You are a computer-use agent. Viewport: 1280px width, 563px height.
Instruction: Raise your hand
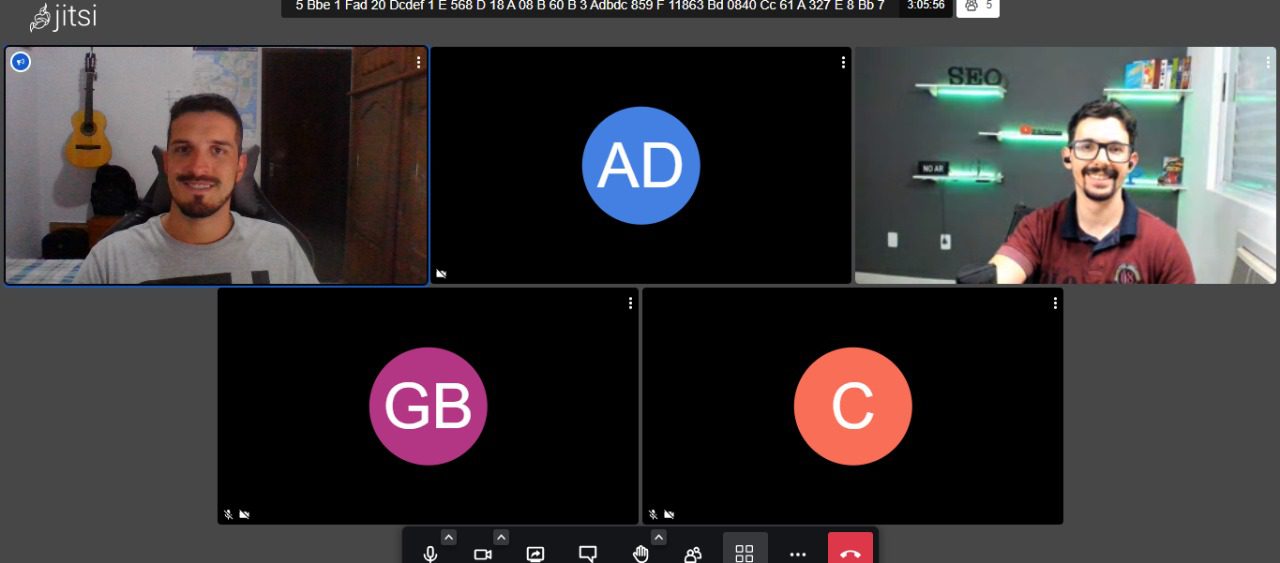[x=640, y=553]
